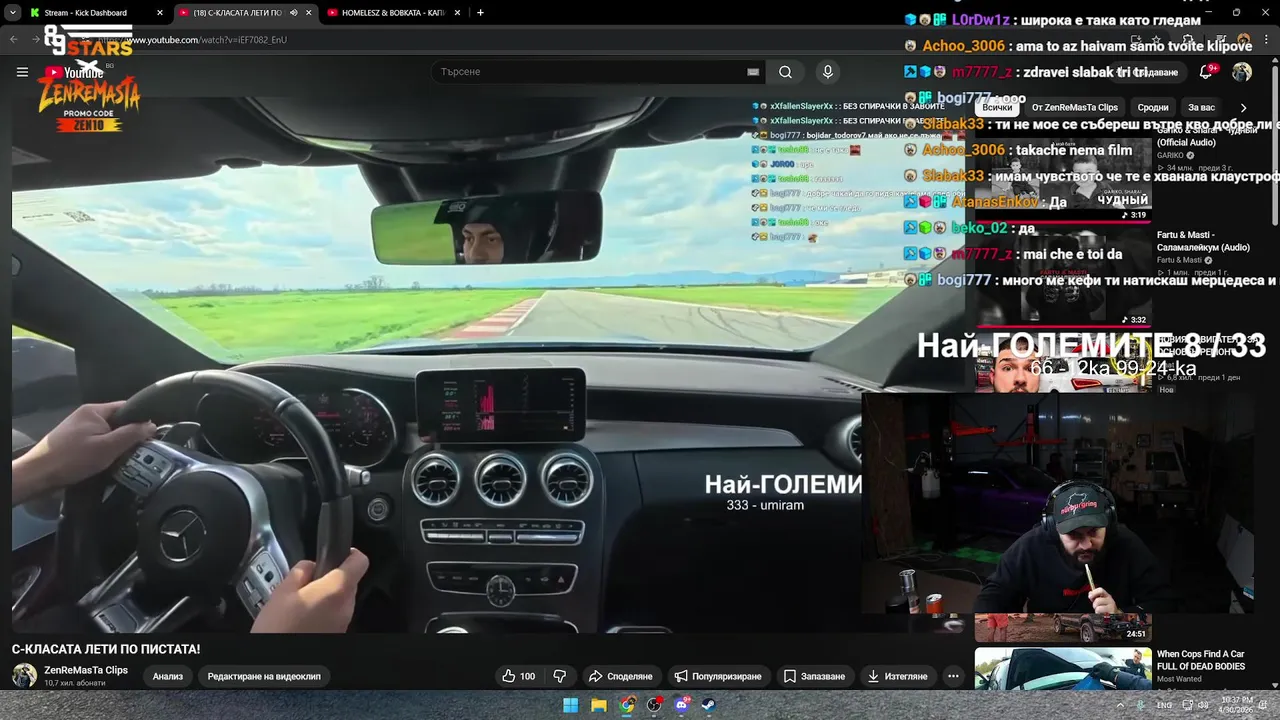The height and width of the screenshot is (720, 1280).
Task: Click Редактиране на видеоклип button
Action: click(x=264, y=676)
